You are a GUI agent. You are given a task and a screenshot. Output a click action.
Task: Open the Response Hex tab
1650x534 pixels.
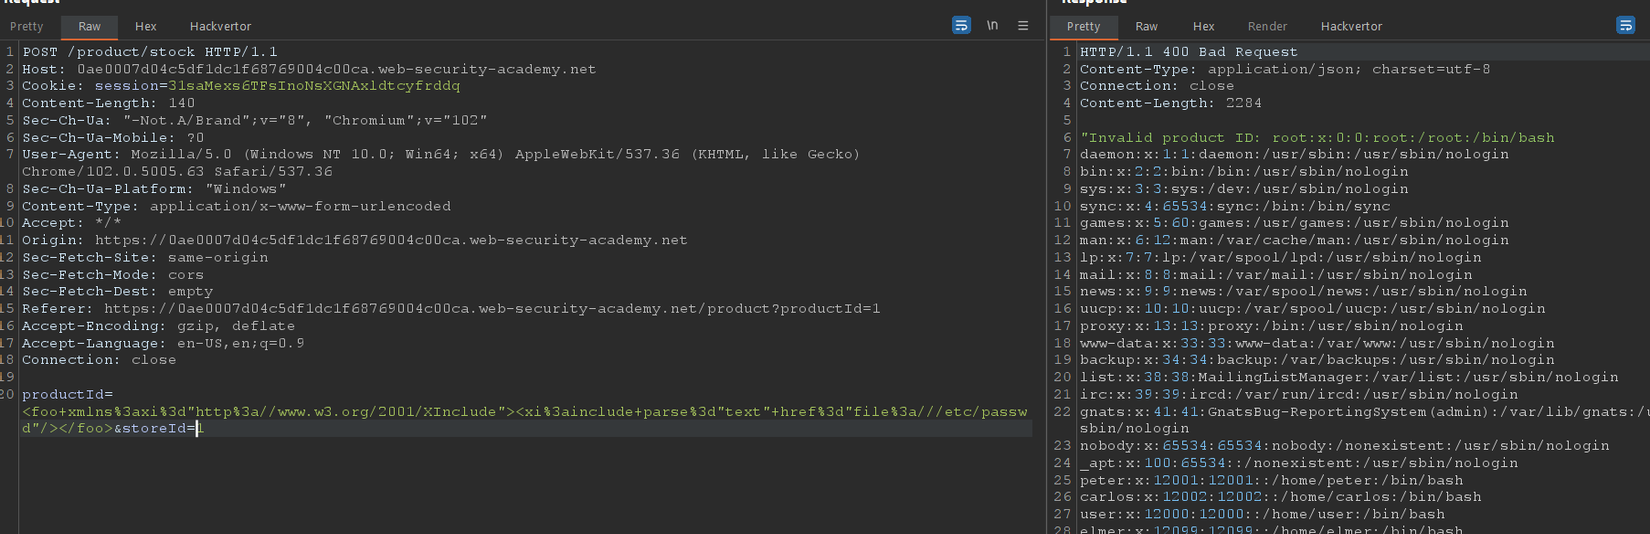click(x=1204, y=27)
